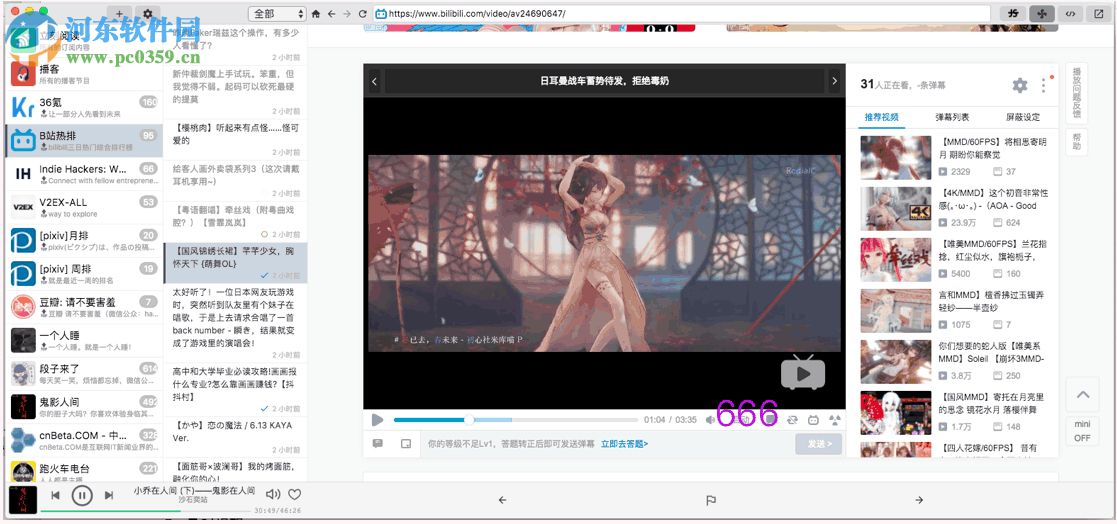Select the B站热排 feed
The width and height of the screenshot is (1117, 524).
(84, 141)
